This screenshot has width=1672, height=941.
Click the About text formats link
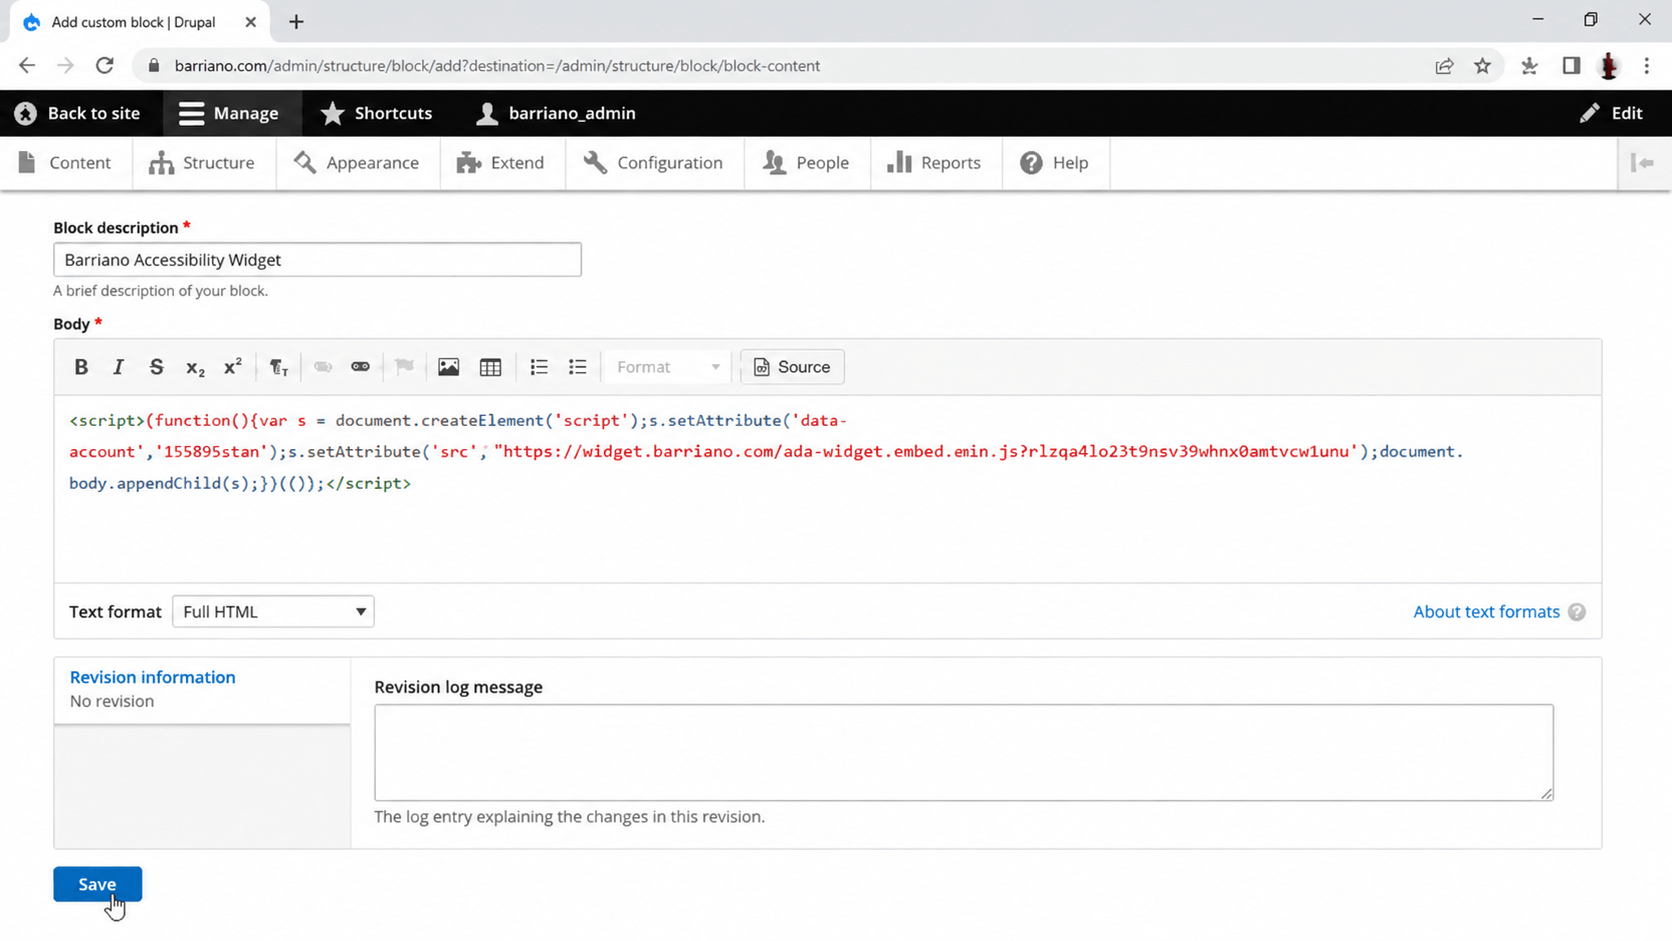point(1486,612)
